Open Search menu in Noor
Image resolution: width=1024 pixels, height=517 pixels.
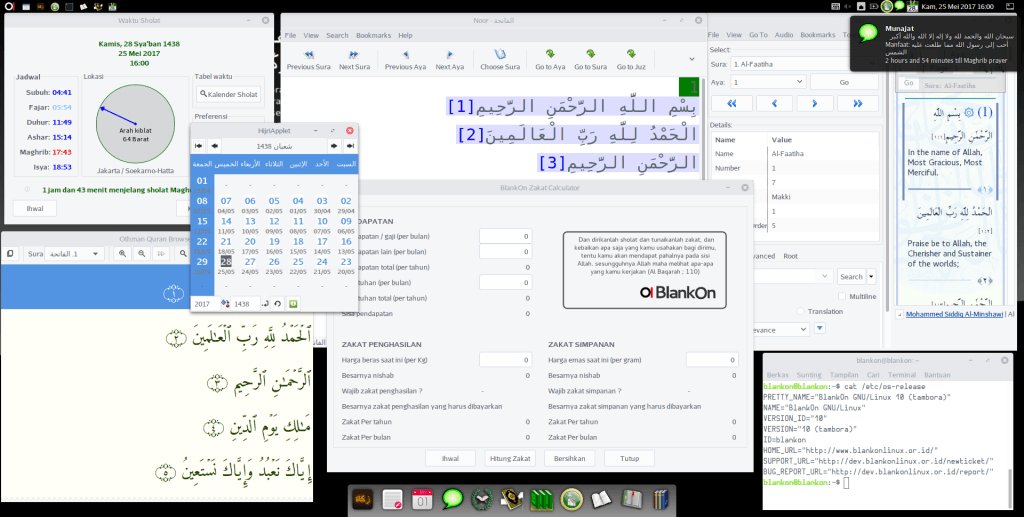click(337, 35)
